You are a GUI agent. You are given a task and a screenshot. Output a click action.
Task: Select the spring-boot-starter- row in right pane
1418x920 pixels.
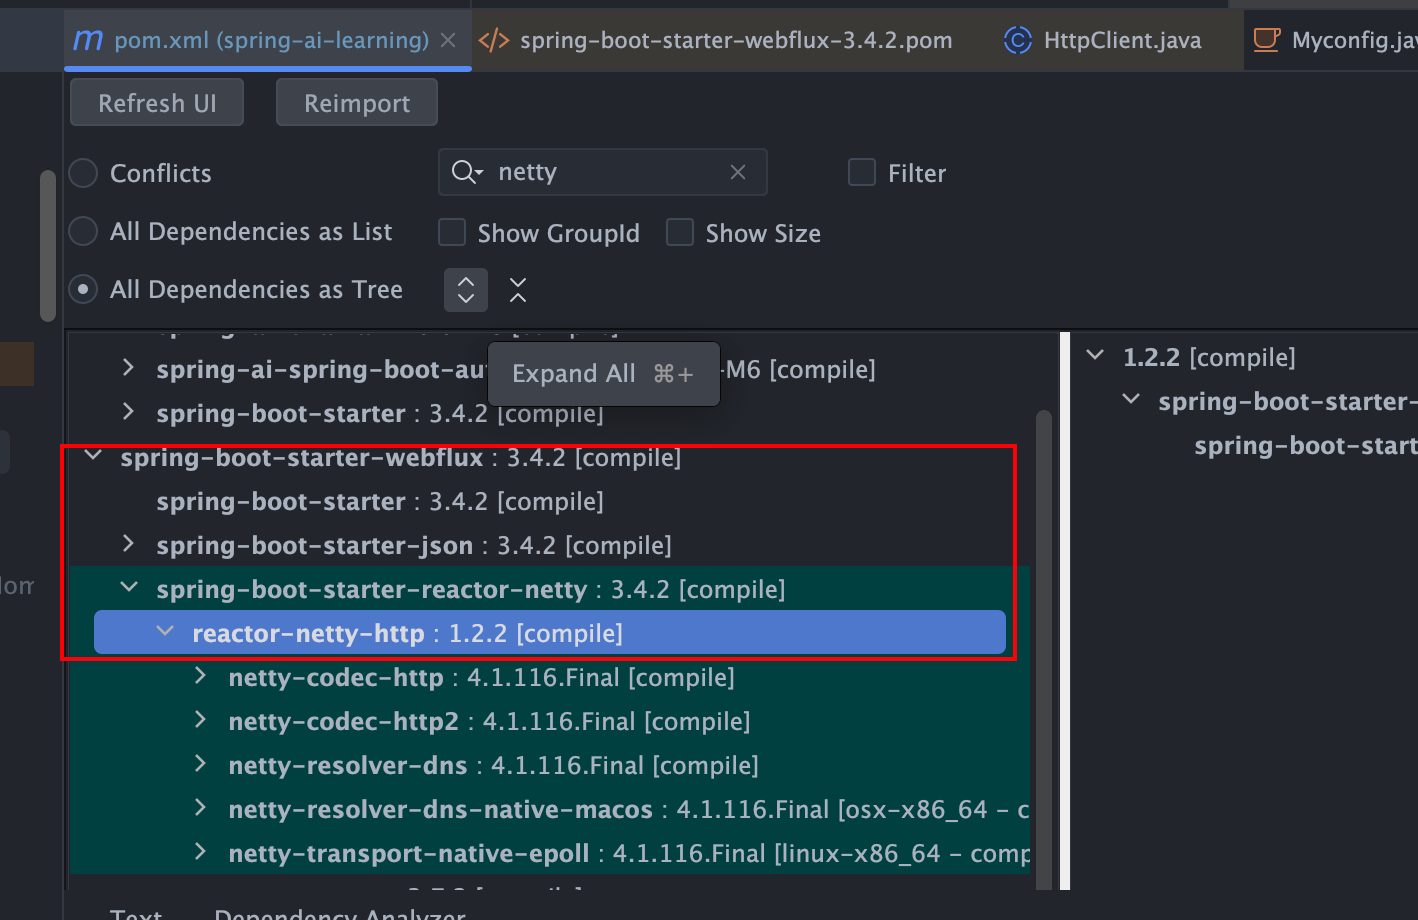[x=1288, y=401]
